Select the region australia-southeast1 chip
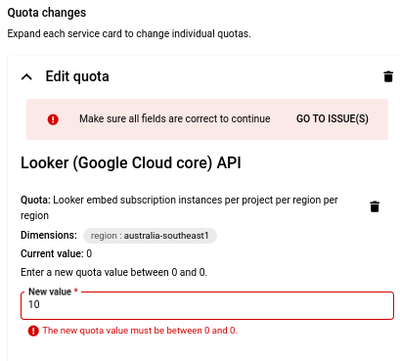The width and height of the screenshot is (400, 361). pyautogui.click(x=150, y=236)
